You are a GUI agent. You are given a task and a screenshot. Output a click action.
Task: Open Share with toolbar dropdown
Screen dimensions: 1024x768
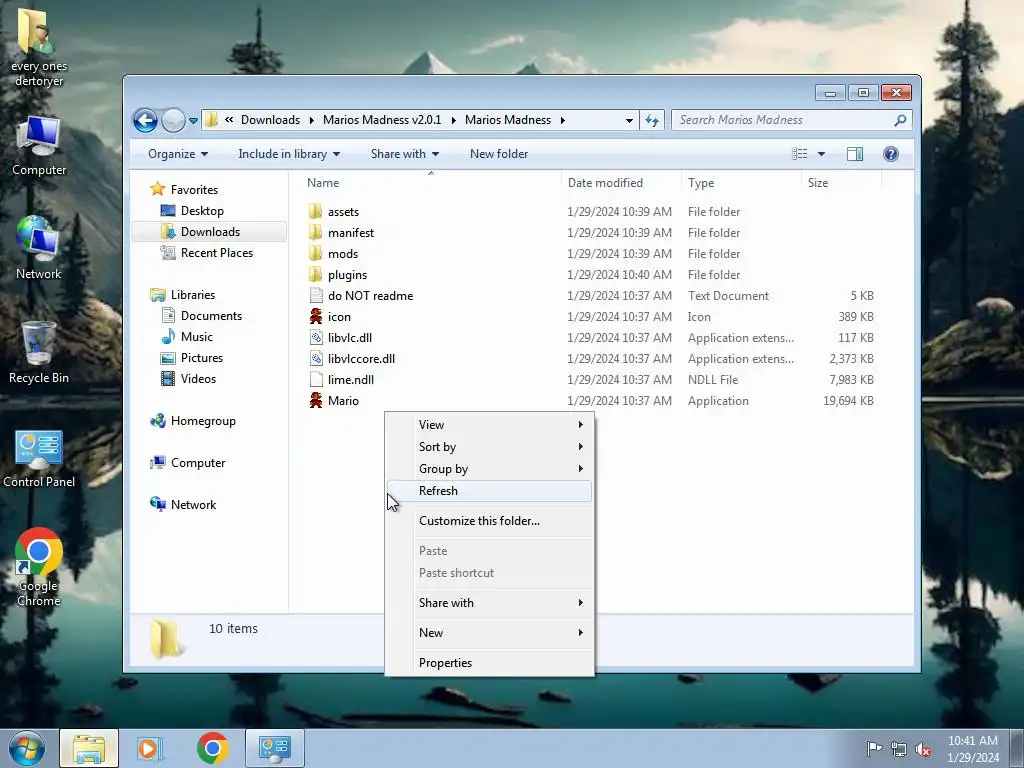click(x=404, y=154)
